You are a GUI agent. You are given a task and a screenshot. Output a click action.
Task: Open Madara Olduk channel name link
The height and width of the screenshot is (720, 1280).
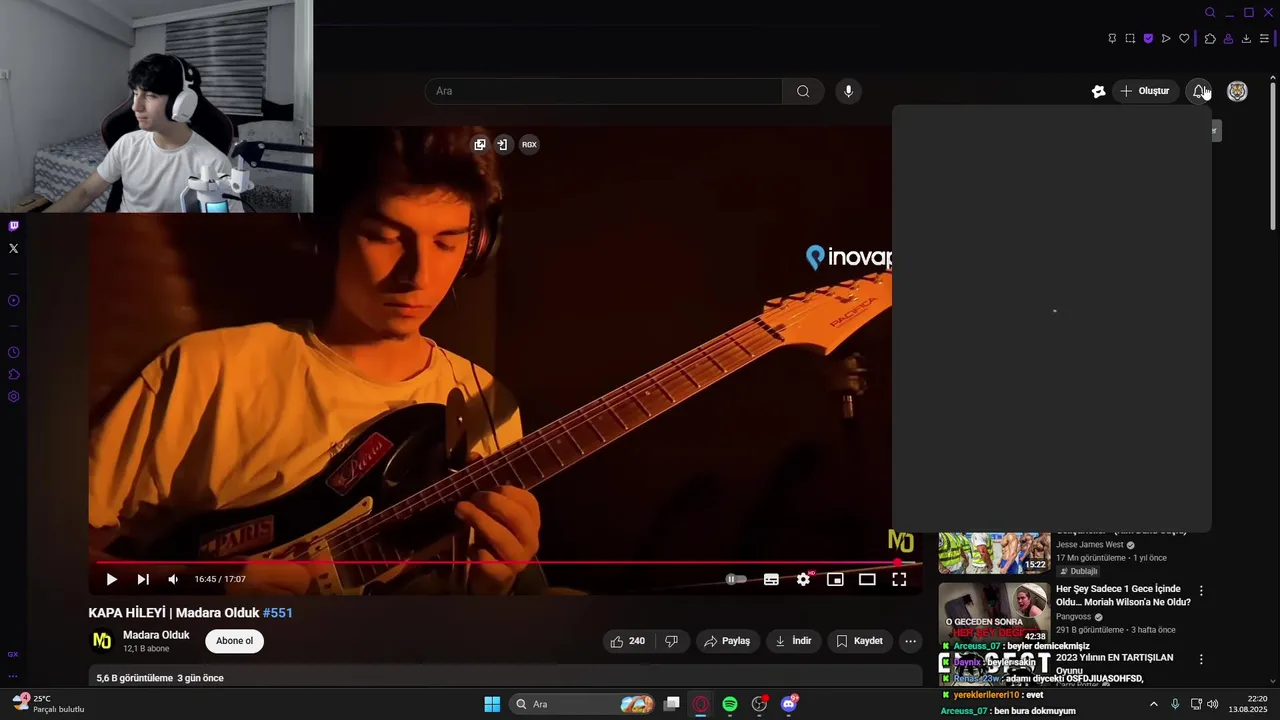tap(156, 635)
